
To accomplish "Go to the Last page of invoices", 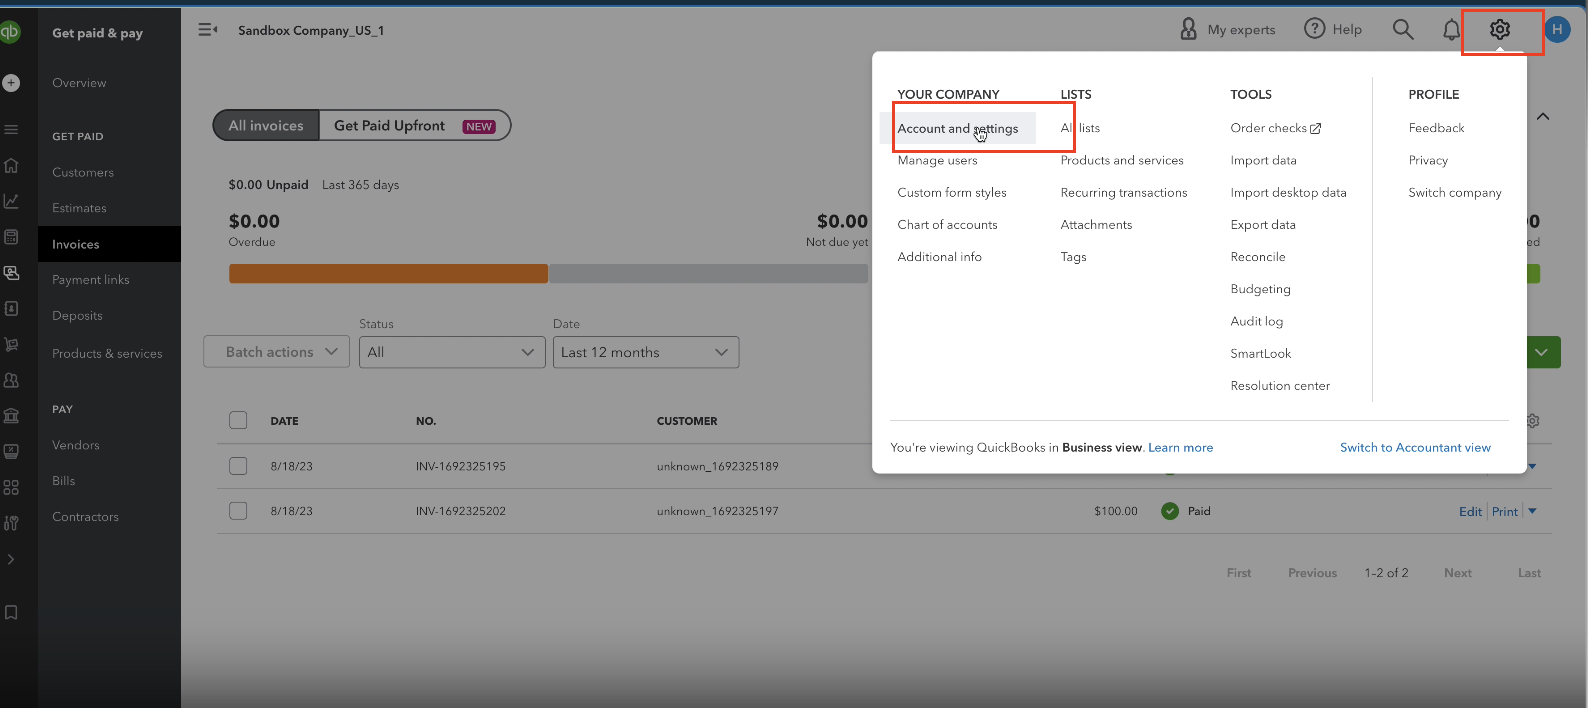I will (1529, 573).
